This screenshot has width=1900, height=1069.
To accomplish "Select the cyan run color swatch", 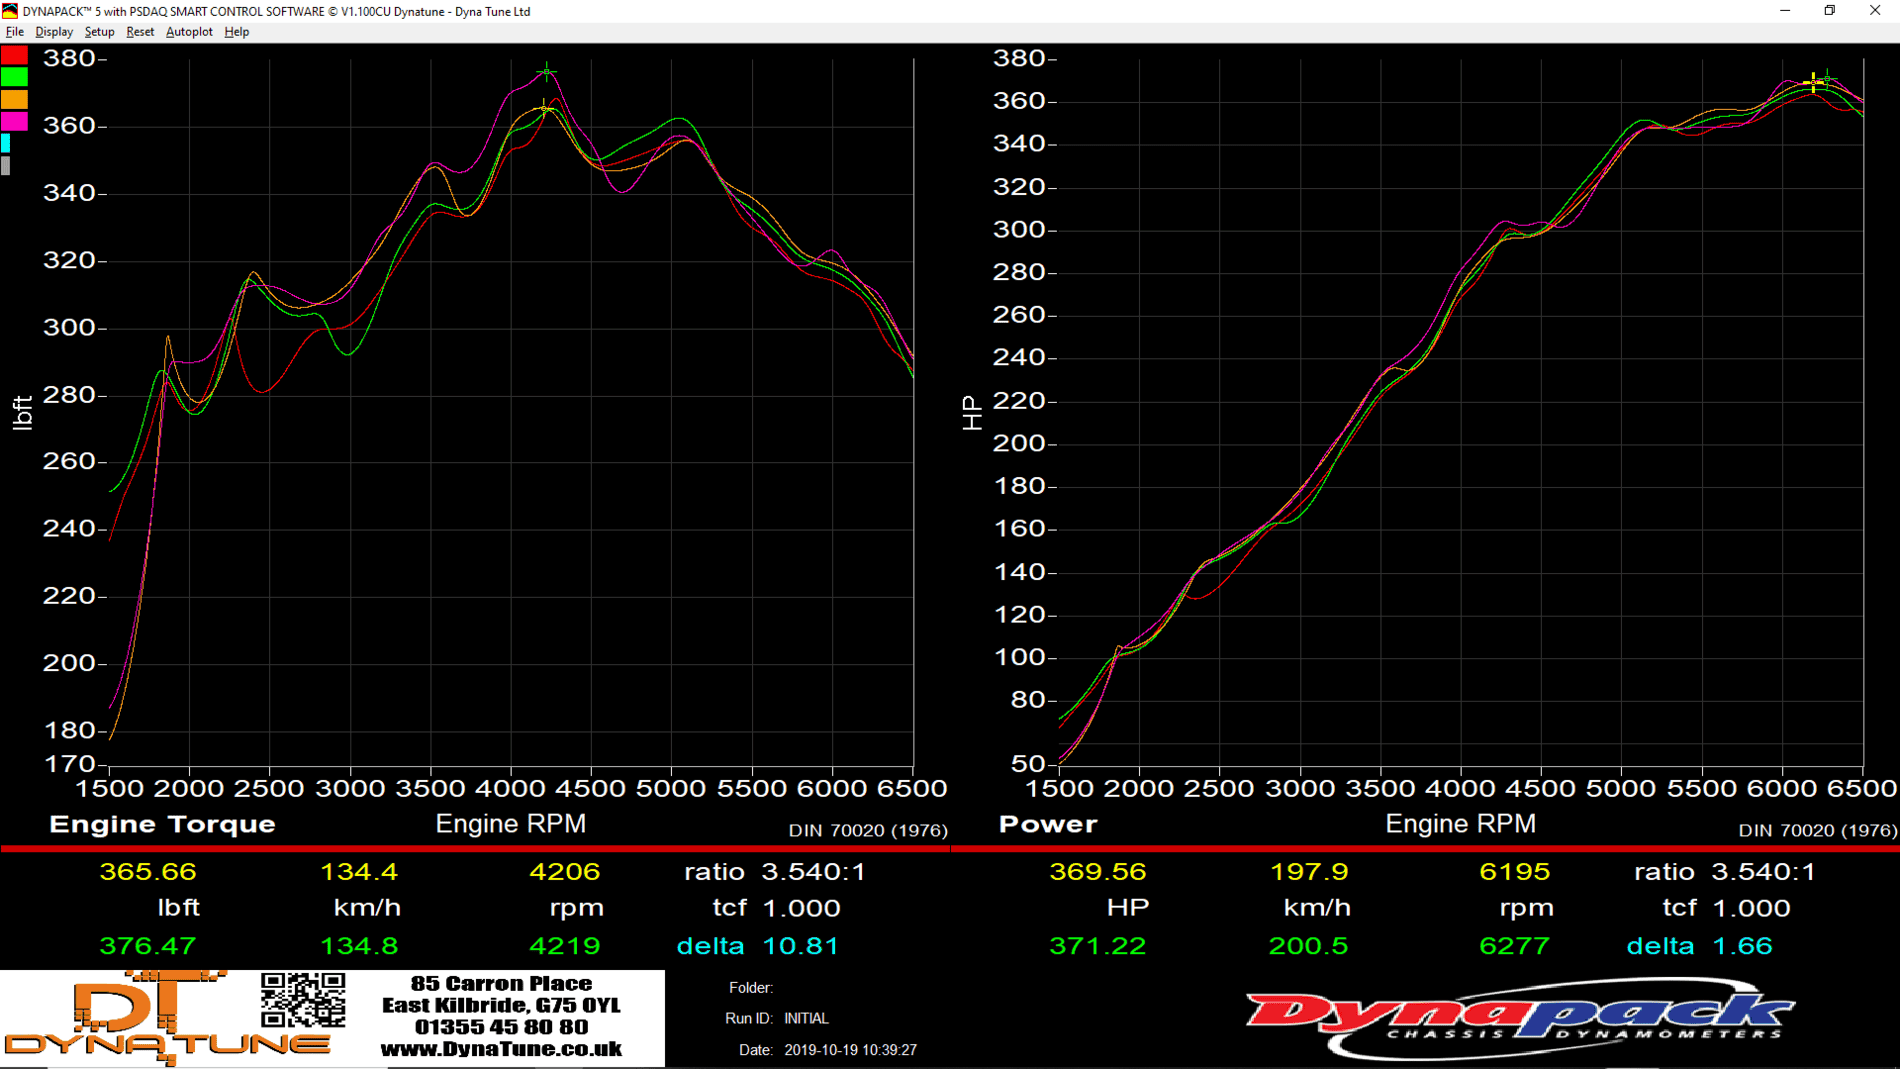I will 5,143.
